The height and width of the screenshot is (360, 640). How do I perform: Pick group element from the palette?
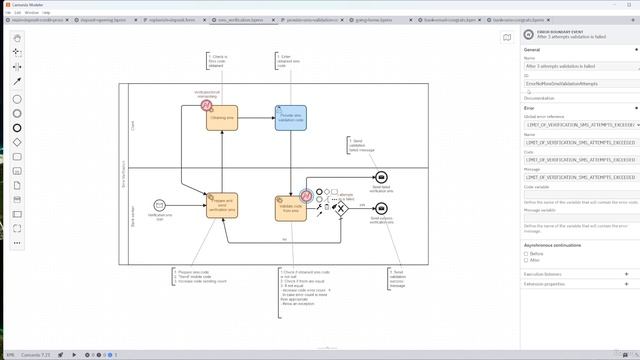pyautogui.click(x=17, y=229)
